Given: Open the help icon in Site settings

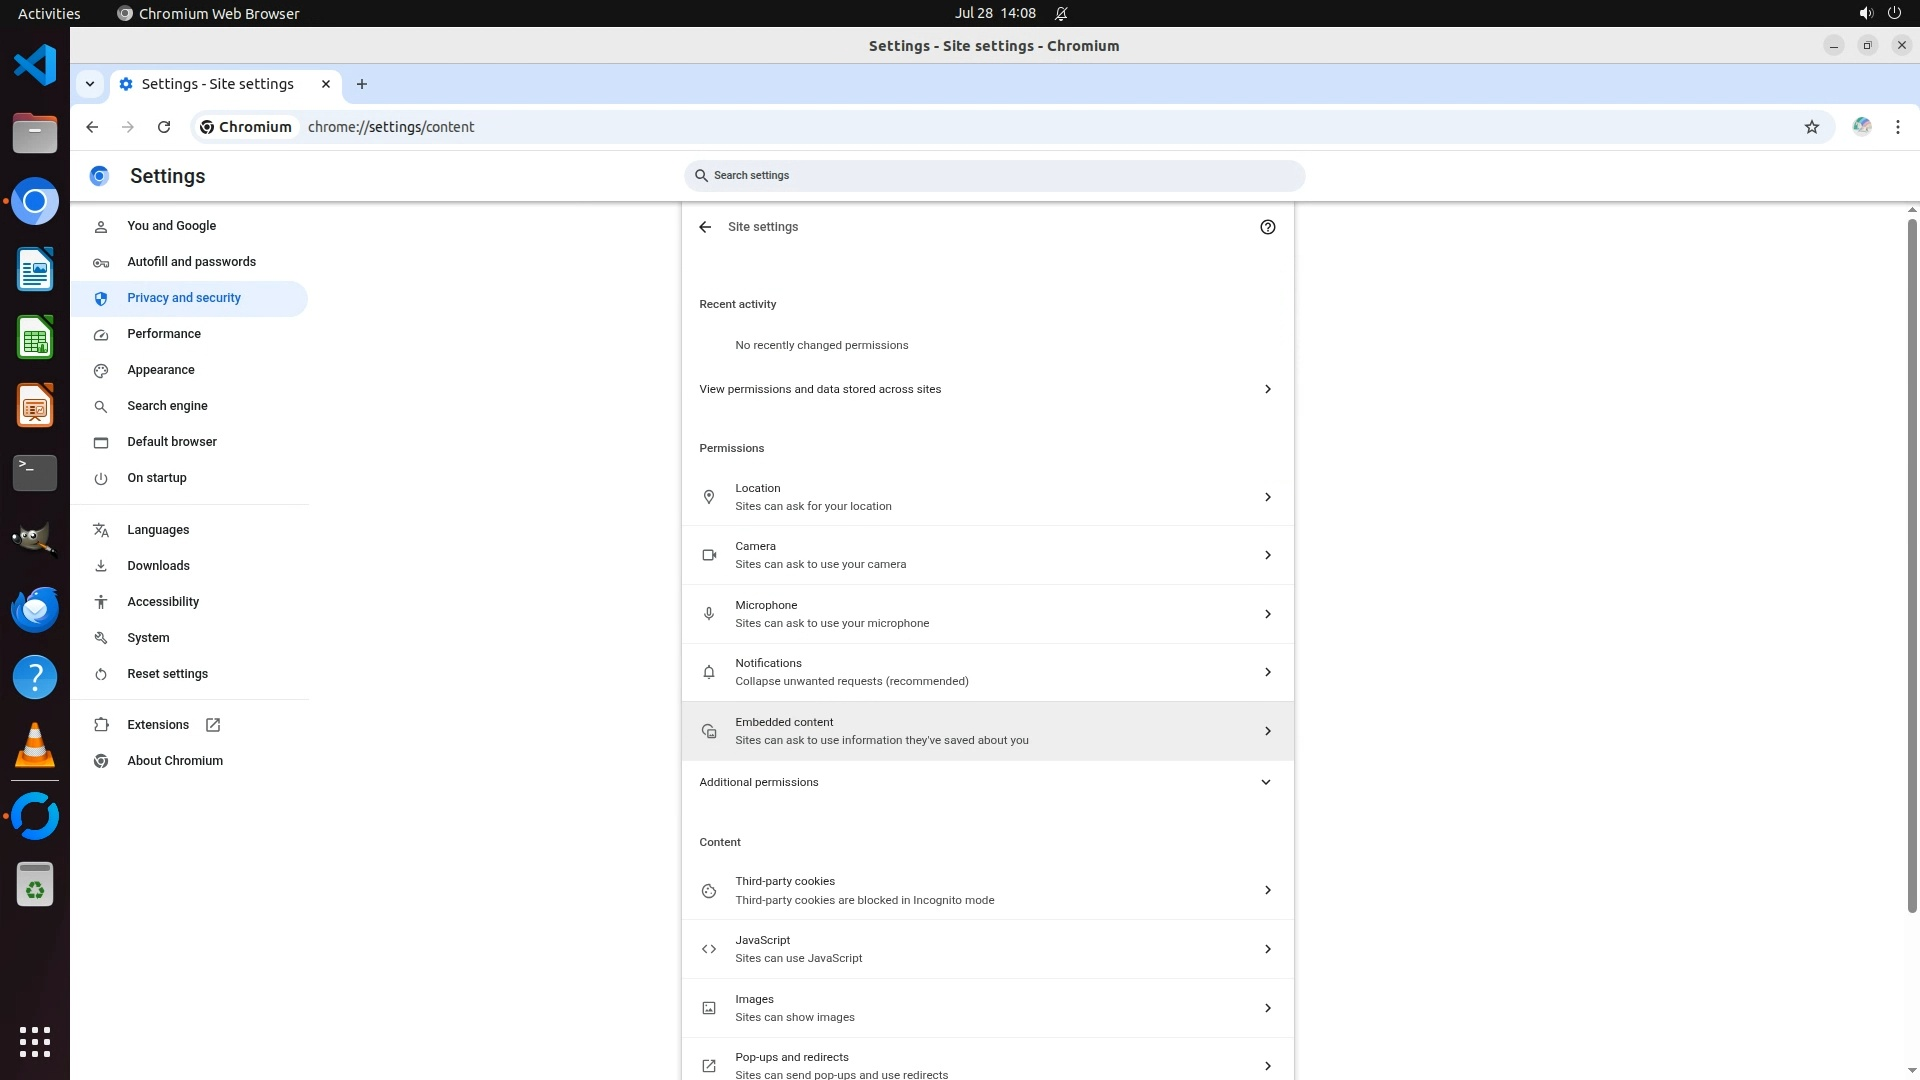Looking at the screenshot, I should point(1267,227).
